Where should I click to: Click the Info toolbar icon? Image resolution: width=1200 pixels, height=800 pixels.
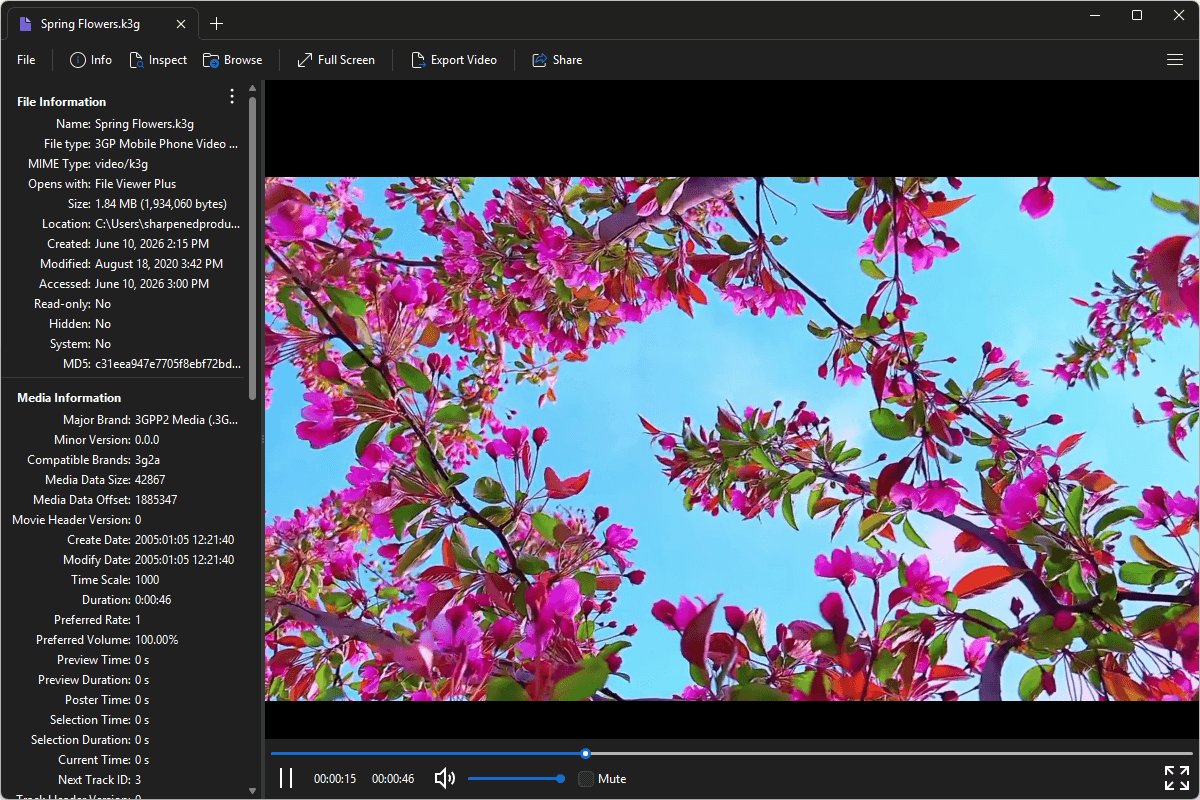coord(78,60)
